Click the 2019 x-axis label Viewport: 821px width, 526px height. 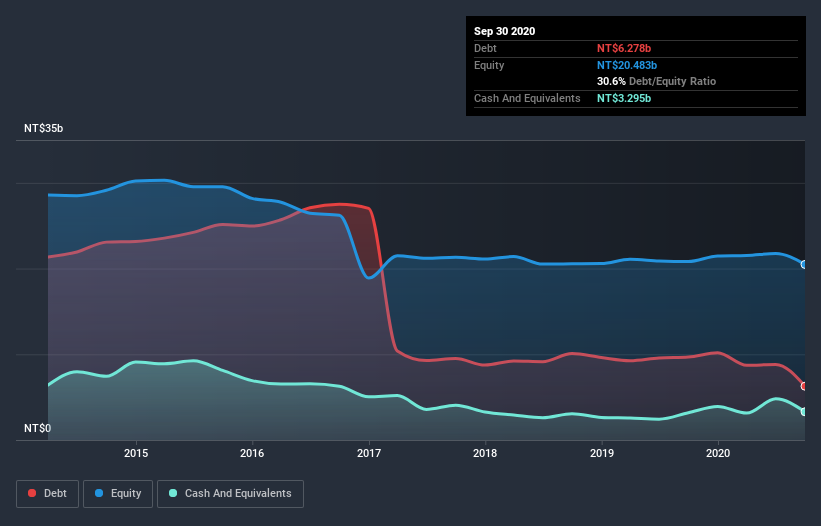(x=602, y=453)
